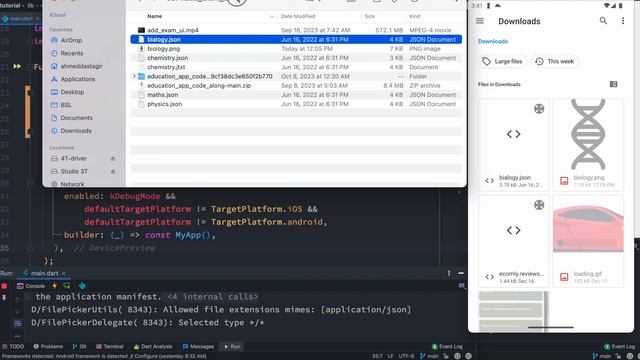Image resolution: width=640 pixels, height=360 pixels.
Task: Sort Finder list by Date Modified column
Action: click(298, 16)
